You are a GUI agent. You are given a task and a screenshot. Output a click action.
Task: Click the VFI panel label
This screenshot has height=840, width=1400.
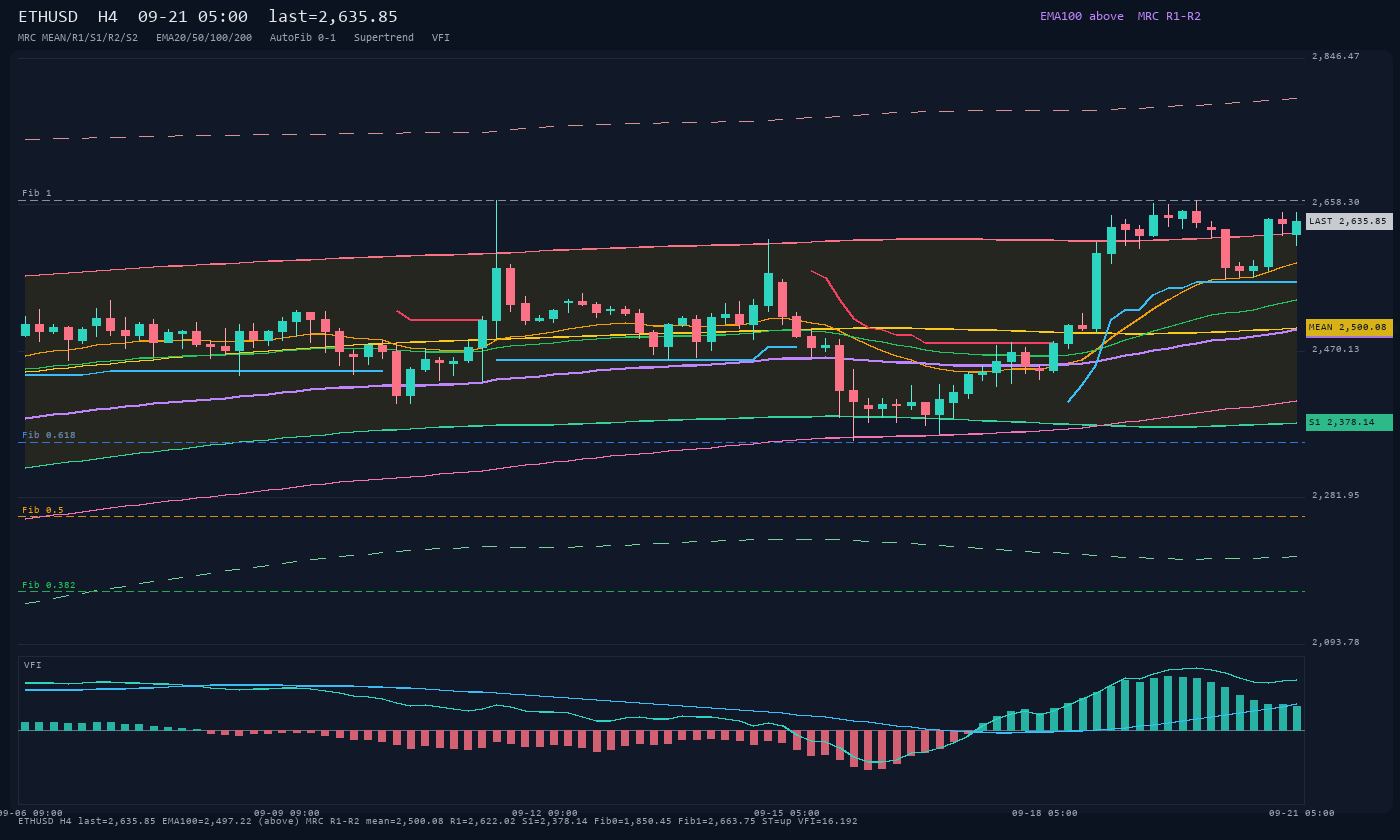click(x=33, y=665)
